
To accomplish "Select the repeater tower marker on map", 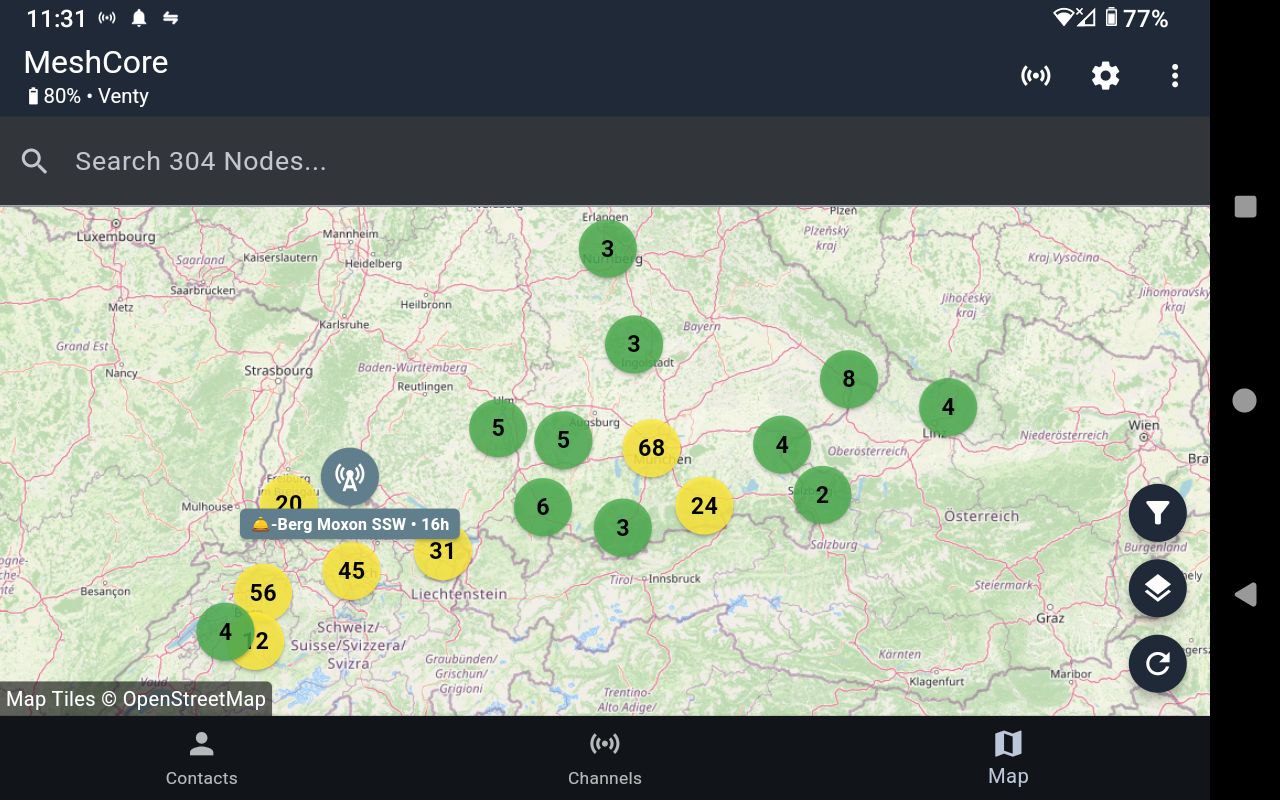I will [350, 477].
